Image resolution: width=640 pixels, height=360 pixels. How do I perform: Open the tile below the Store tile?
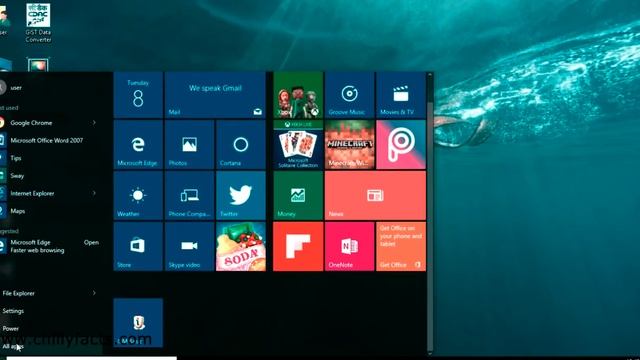(x=138, y=323)
